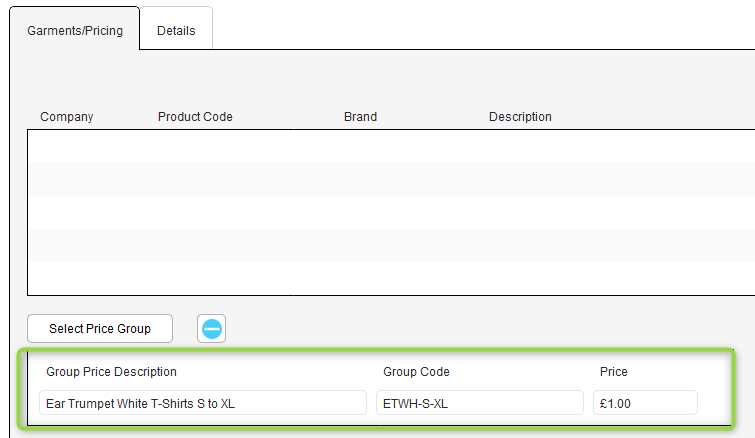Focus the Group Price Description text field
Viewport: 755px width, 438px height.
tap(203, 403)
